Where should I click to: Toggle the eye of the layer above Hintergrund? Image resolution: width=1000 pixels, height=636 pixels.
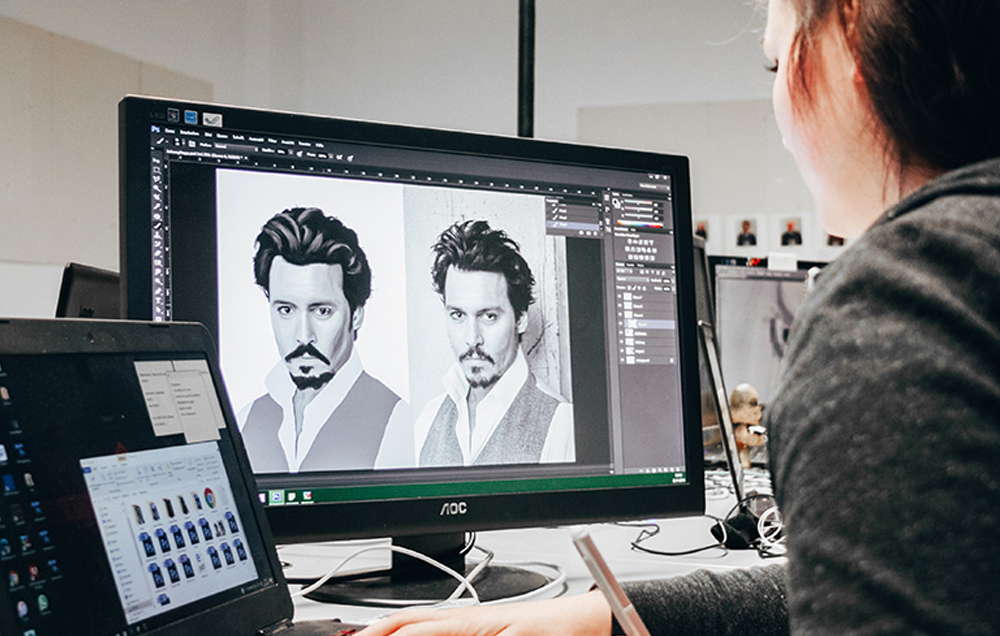tap(620, 351)
